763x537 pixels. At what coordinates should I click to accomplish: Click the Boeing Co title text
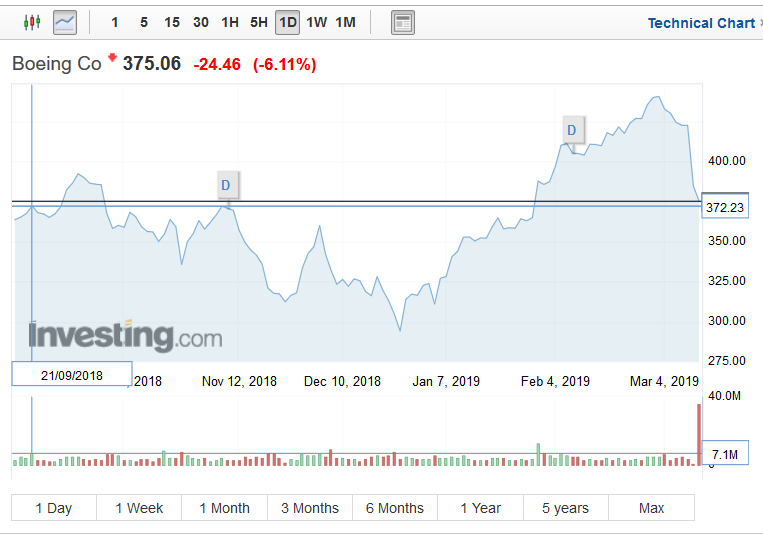56,64
